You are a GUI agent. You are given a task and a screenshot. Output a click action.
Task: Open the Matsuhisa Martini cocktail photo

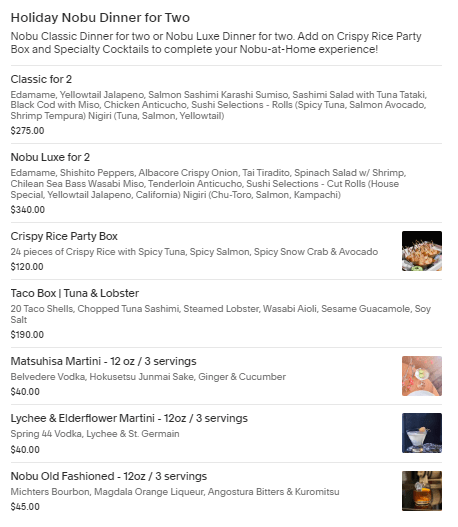tap(422, 376)
